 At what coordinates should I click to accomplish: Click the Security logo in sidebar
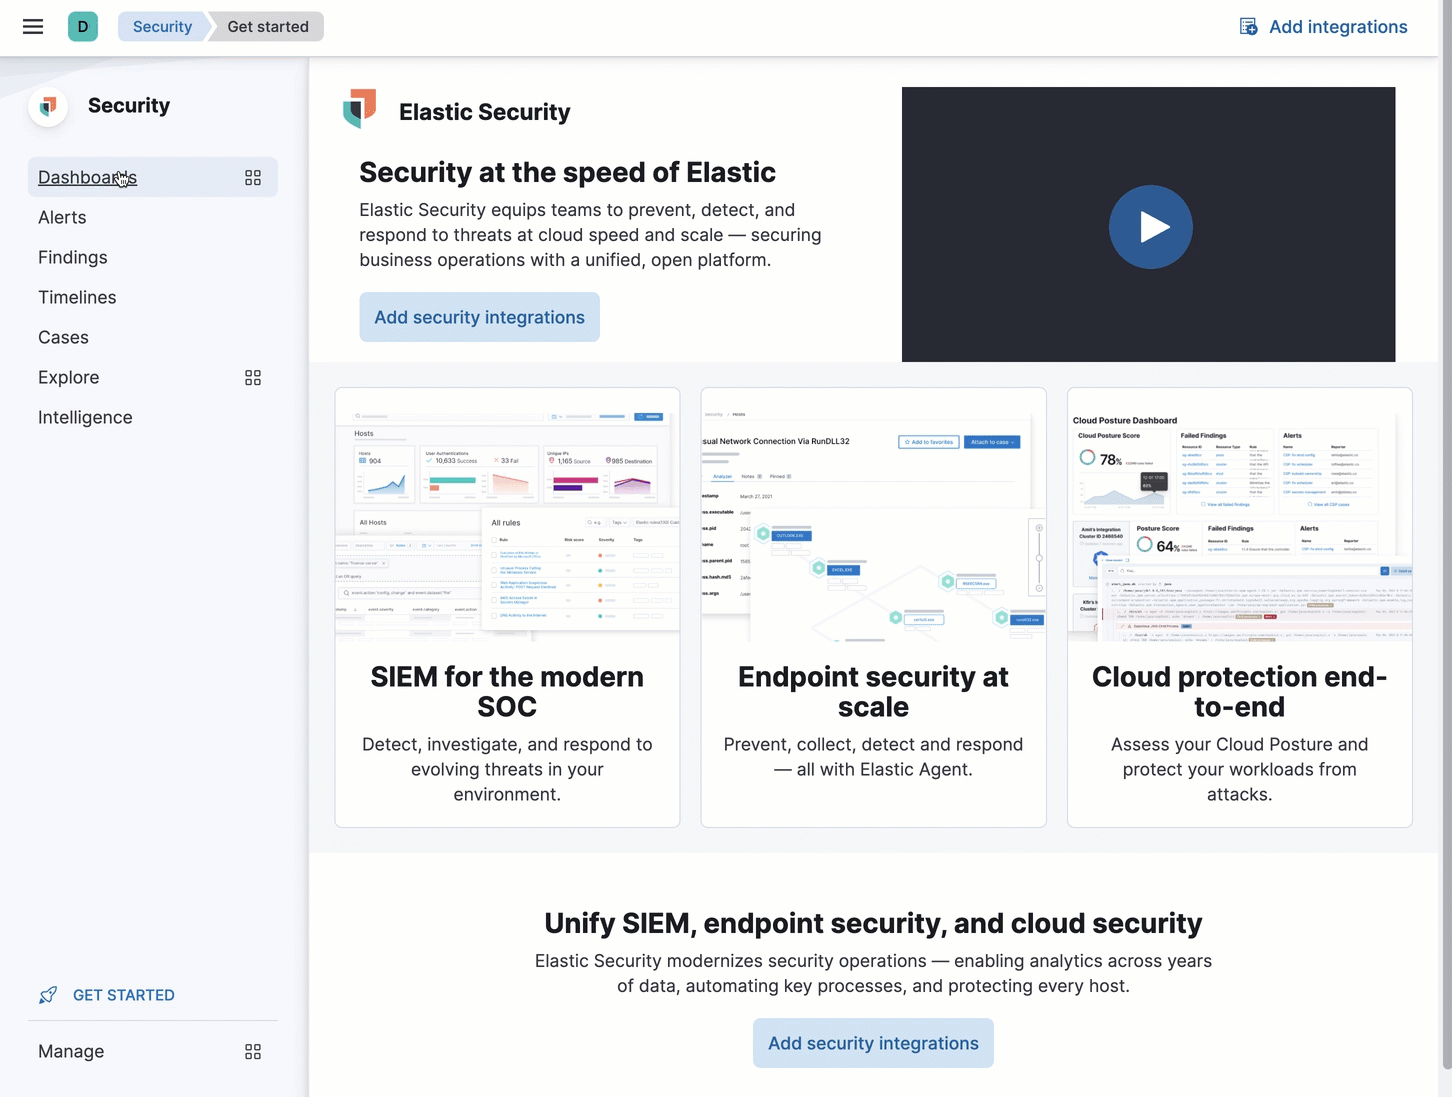point(48,106)
